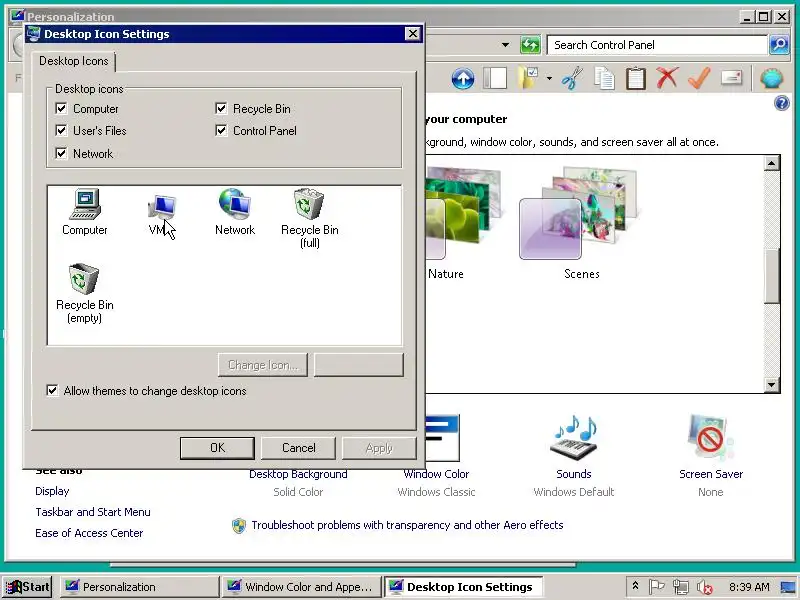The width and height of the screenshot is (800, 600).
Task: Open Help with the blue question mark
Action: [x=782, y=103]
